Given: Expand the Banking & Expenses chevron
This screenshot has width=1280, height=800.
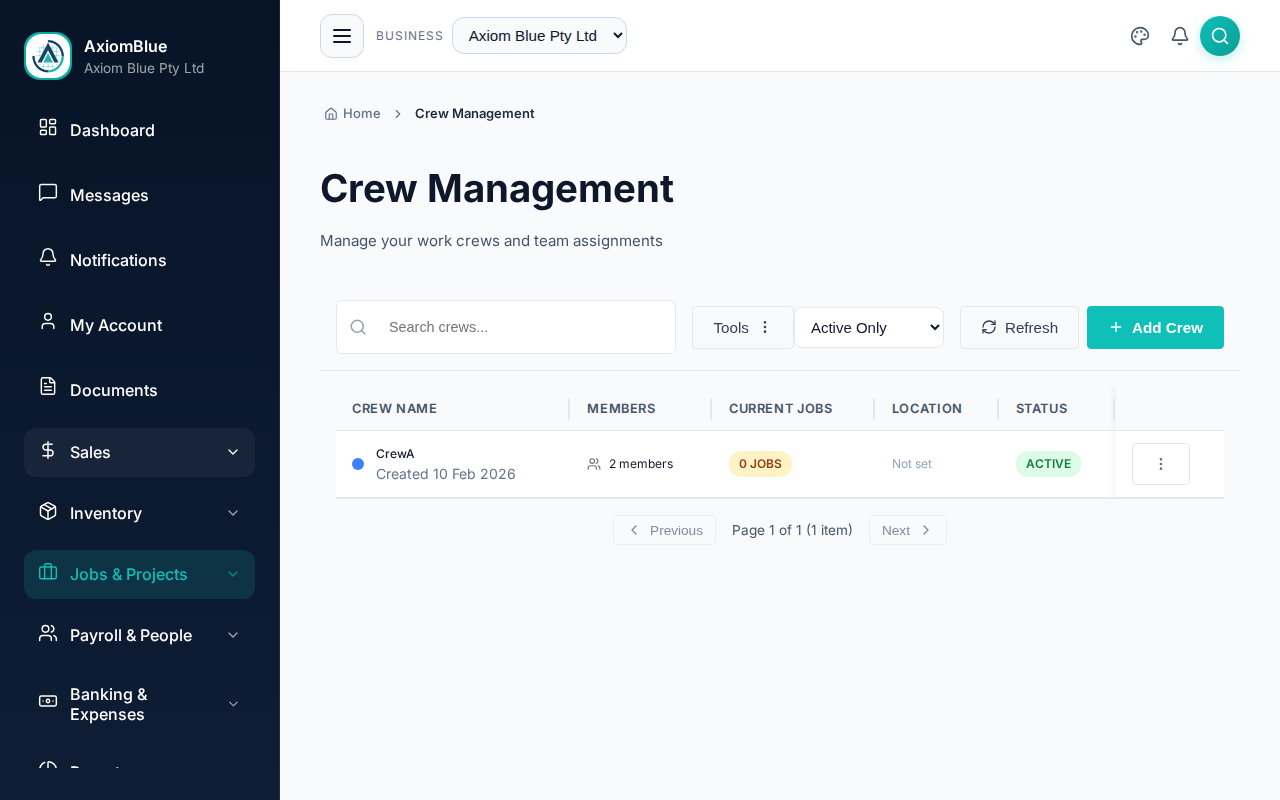Looking at the screenshot, I should point(233,704).
